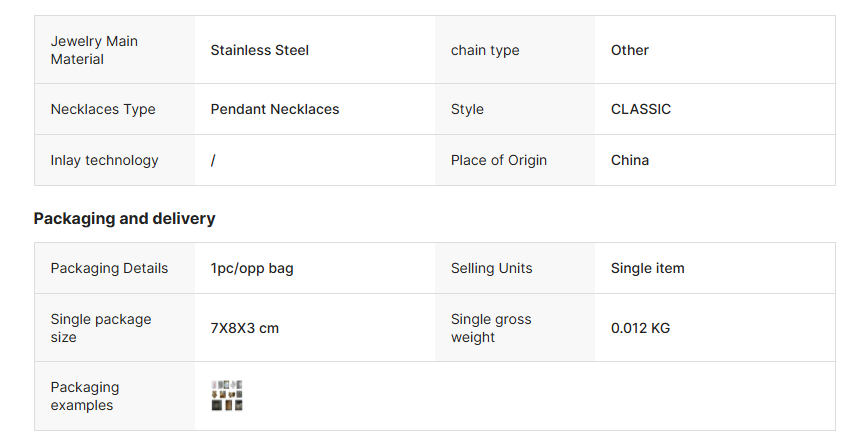Click the 'Stainless Steel' material value

[x=259, y=50]
